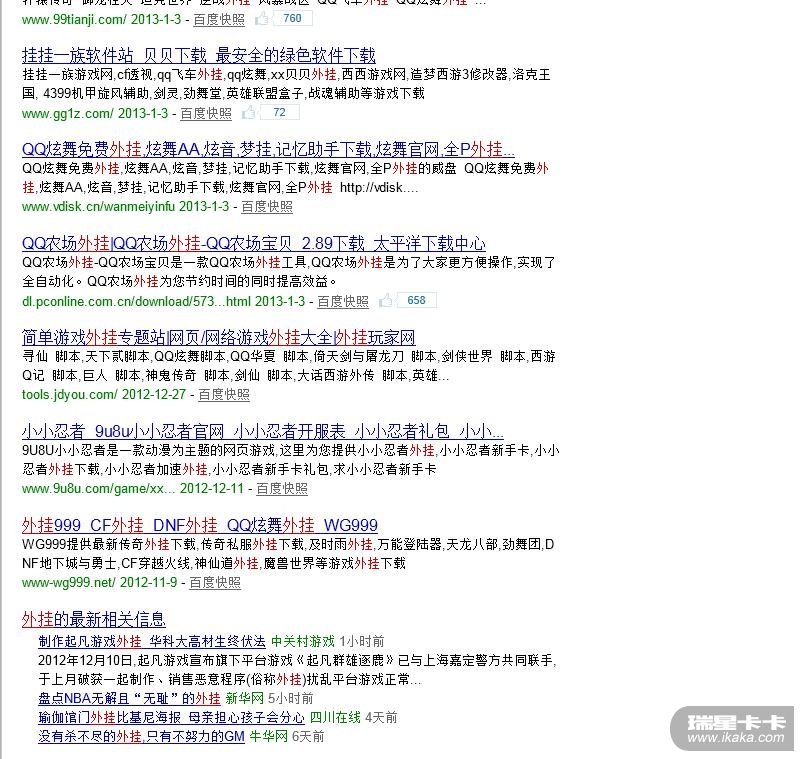Open 外挂的最新相关信息 heading link
The width and height of the screenshot is (803, 759).
[x=94, y=619]
